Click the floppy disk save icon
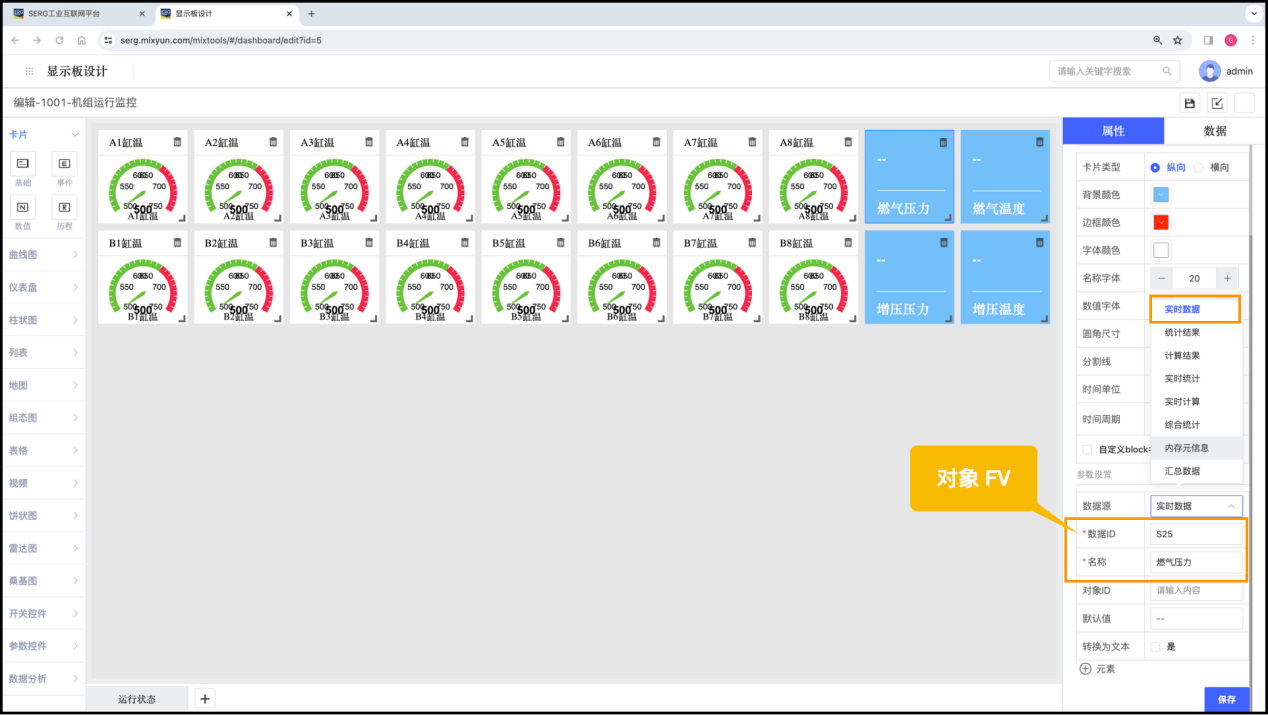 click(x=1189, y=103)
